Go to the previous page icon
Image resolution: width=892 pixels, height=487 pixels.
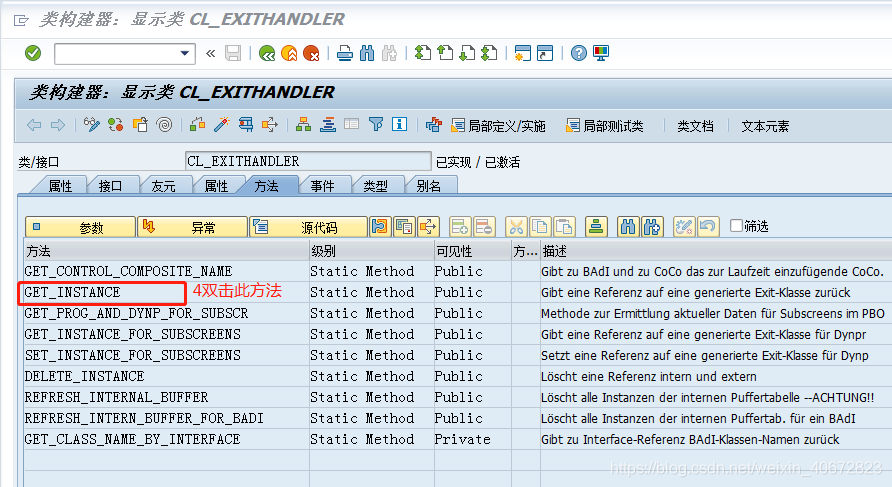click(444, 53)
